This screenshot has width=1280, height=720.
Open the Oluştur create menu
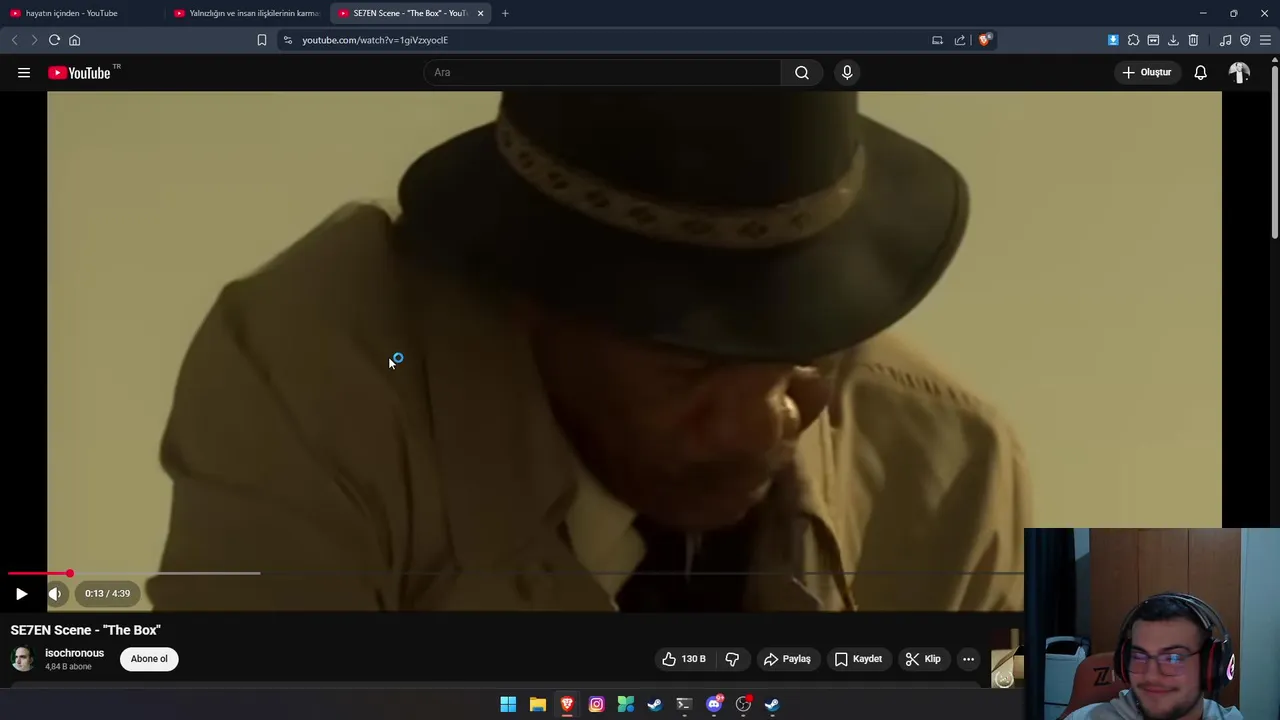tap(1146, 72)
